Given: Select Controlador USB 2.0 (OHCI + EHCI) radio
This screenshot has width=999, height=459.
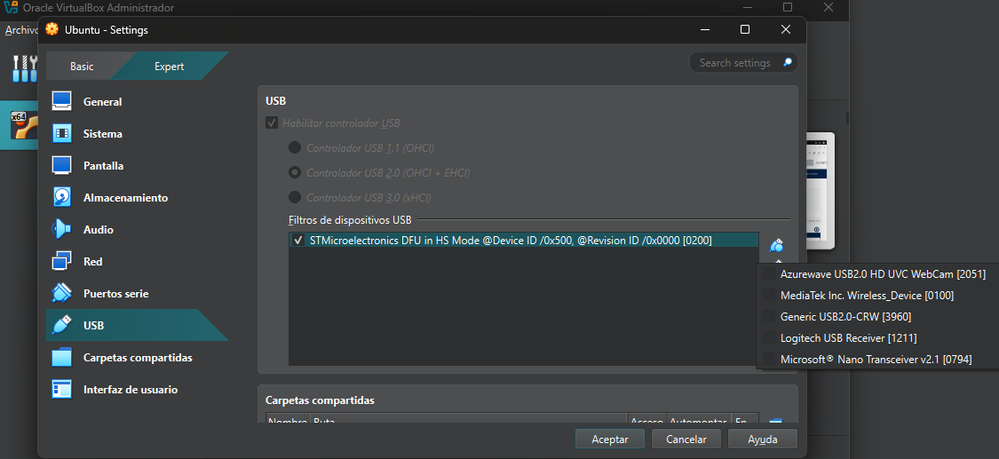Looking at the screenshot, I should click(x=294, y=173).
